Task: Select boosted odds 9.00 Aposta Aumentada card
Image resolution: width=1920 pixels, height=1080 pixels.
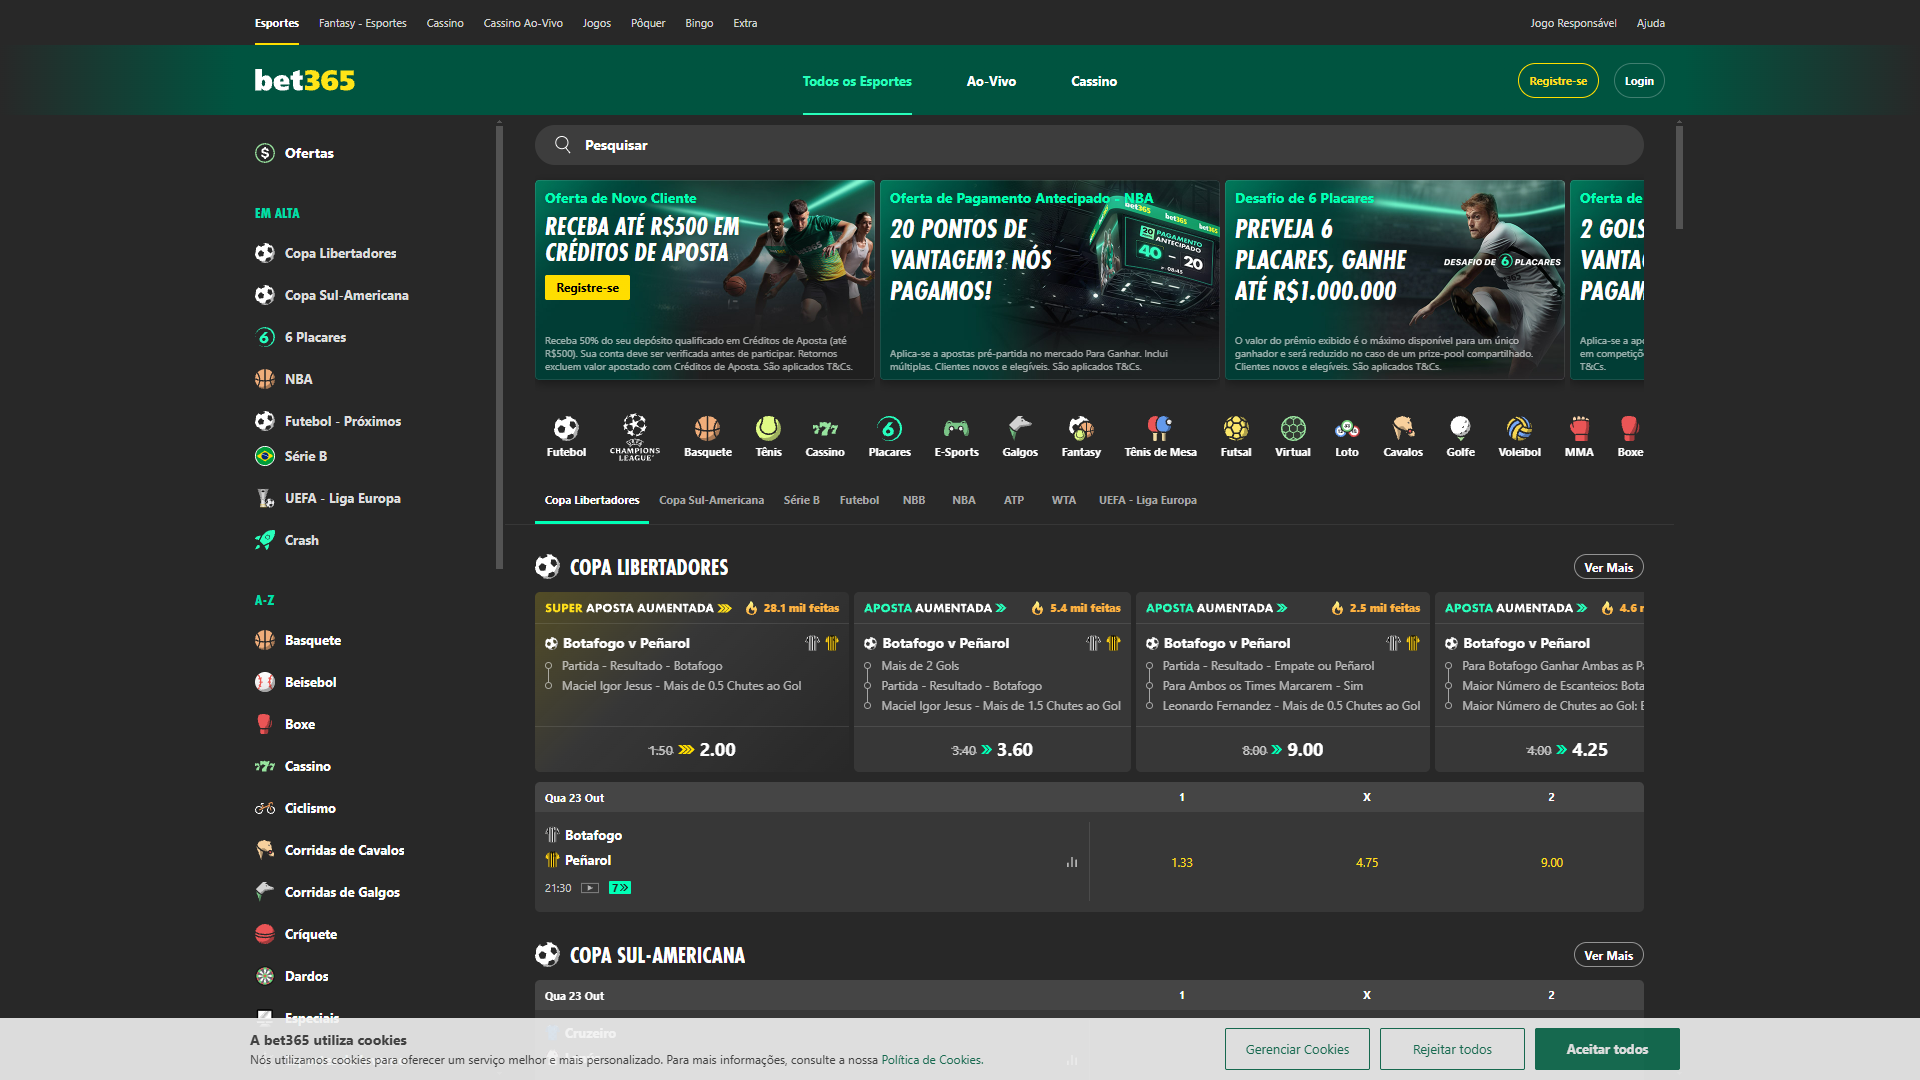Action: [1282, 749]
